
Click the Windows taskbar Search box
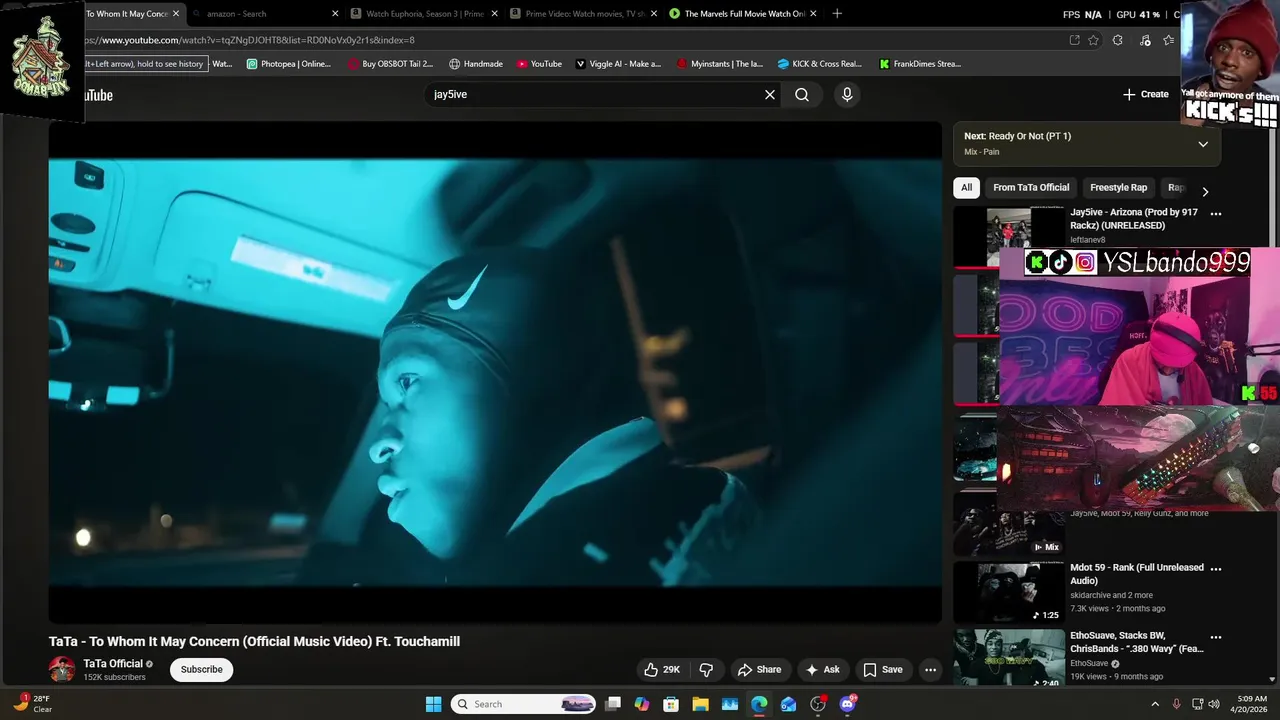click(x=523, y=704)
